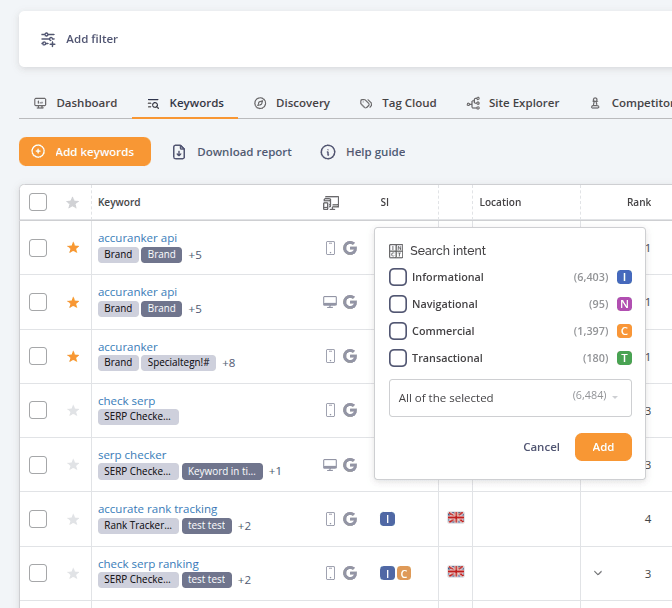Click the Add keywords button
This screenshot has height=608, width=672.
point(85,152)
